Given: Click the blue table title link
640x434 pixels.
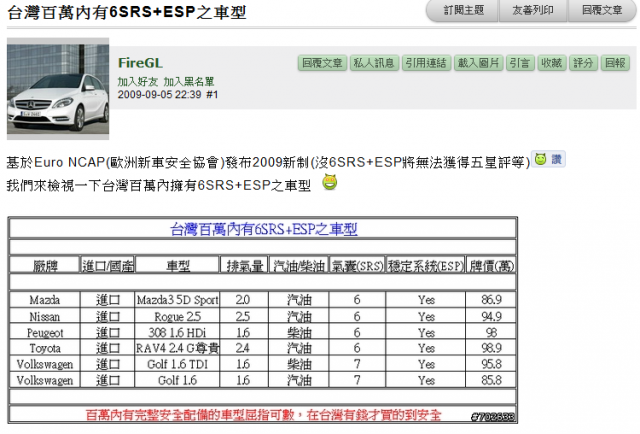Looking at the screenshot, I should point(264,229).
